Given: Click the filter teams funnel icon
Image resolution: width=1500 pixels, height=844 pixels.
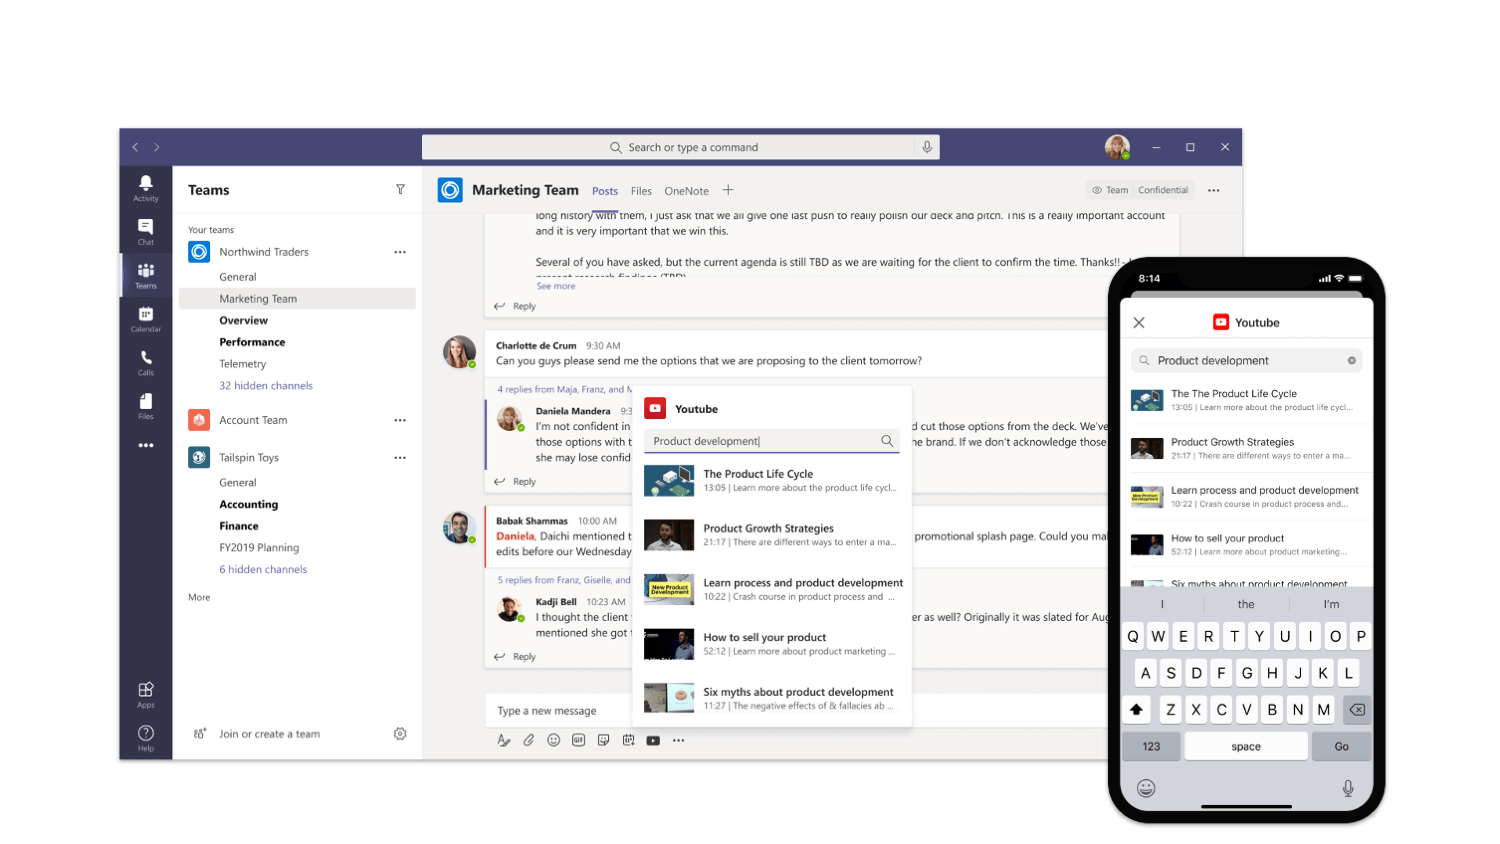Looking at the screenshot, I should pos(400,189).
